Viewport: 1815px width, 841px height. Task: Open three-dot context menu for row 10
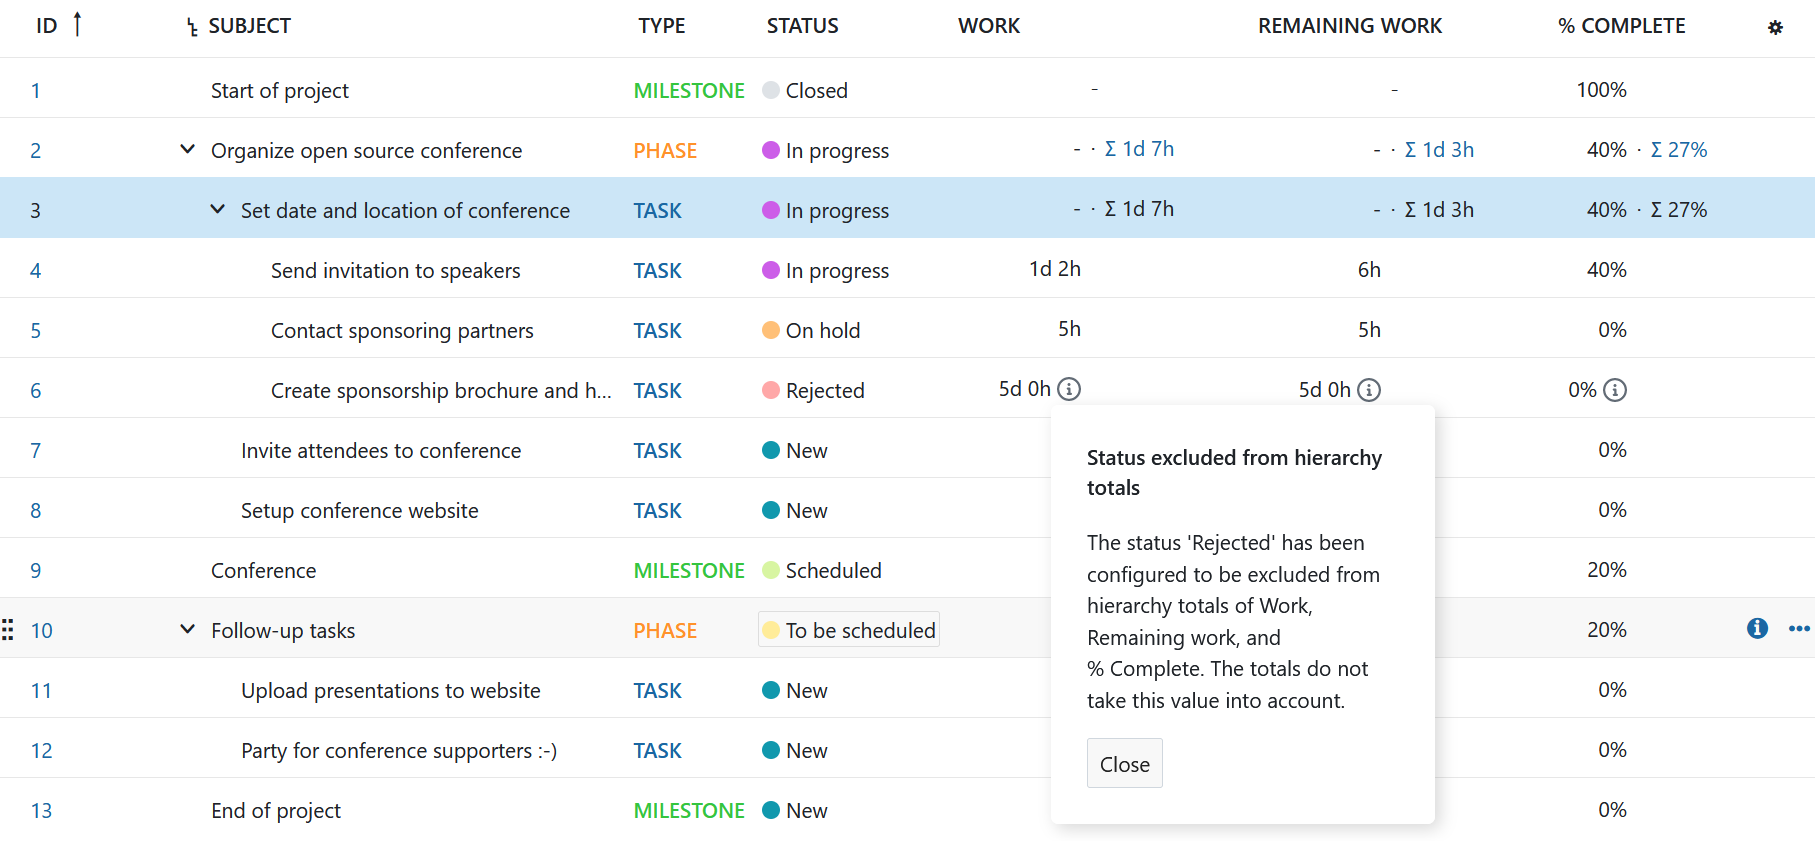[x=1799, y=629]
